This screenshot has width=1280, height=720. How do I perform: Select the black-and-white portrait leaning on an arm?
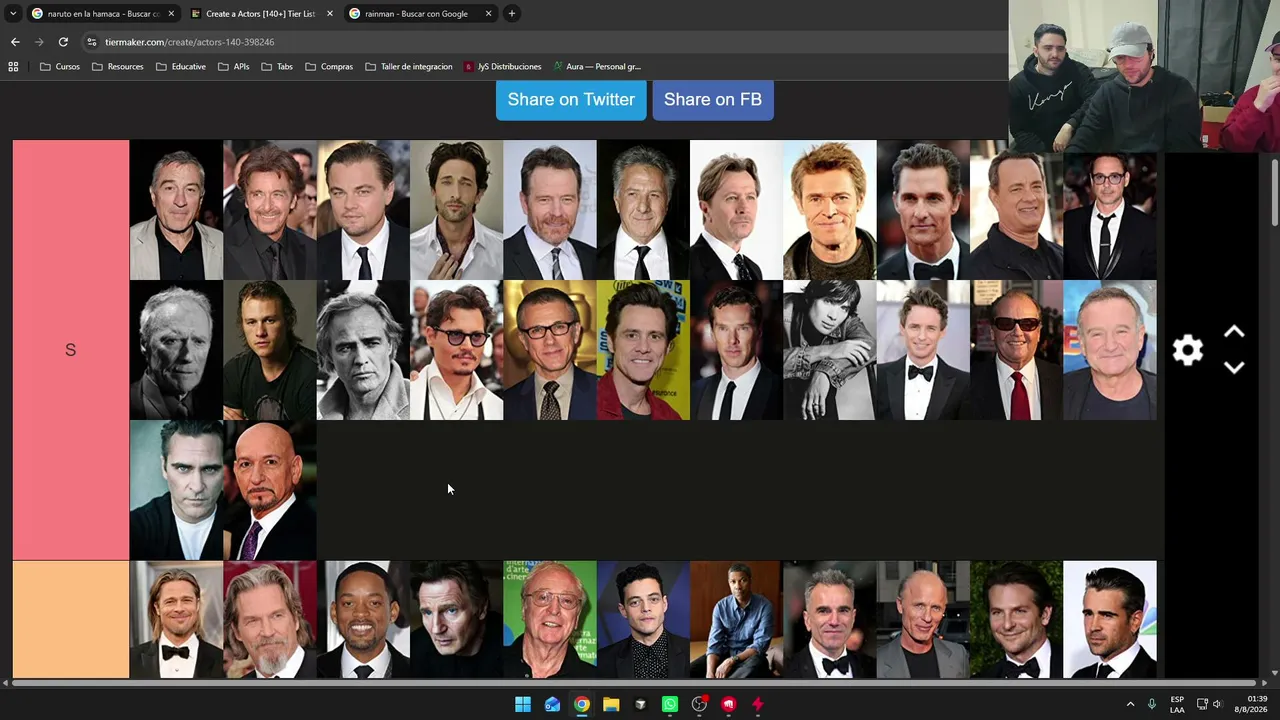tap(830, 350)
